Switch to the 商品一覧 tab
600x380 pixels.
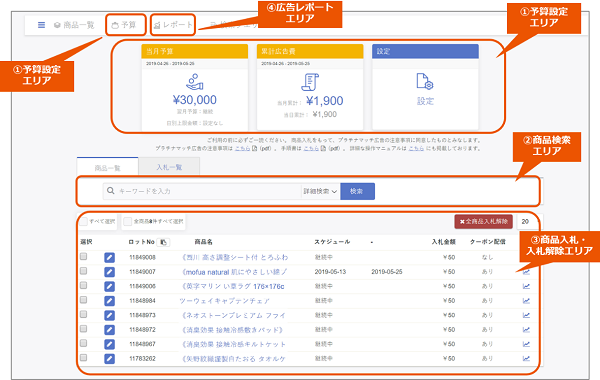pyautogui.click(x=108, y=168)
